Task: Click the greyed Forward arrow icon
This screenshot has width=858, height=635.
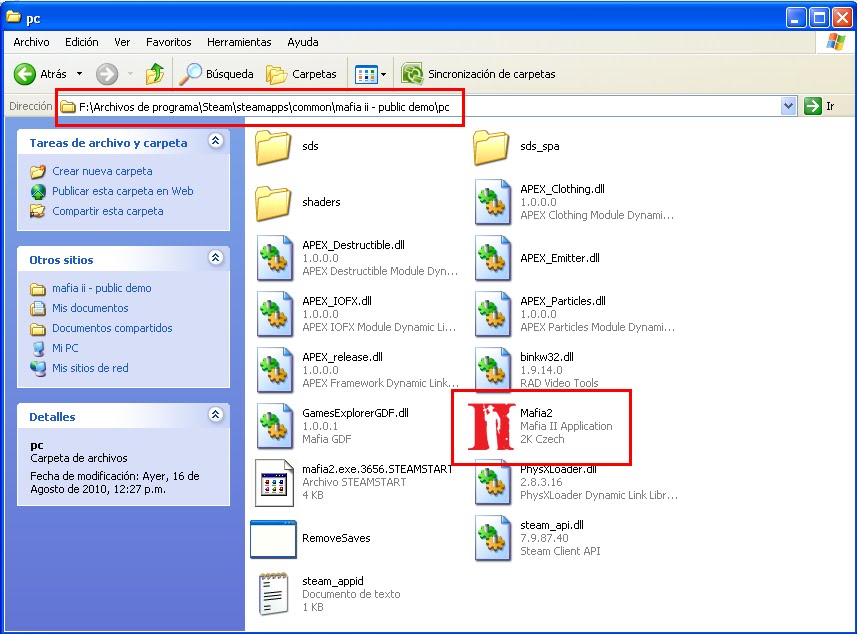Action: (107, 74)
